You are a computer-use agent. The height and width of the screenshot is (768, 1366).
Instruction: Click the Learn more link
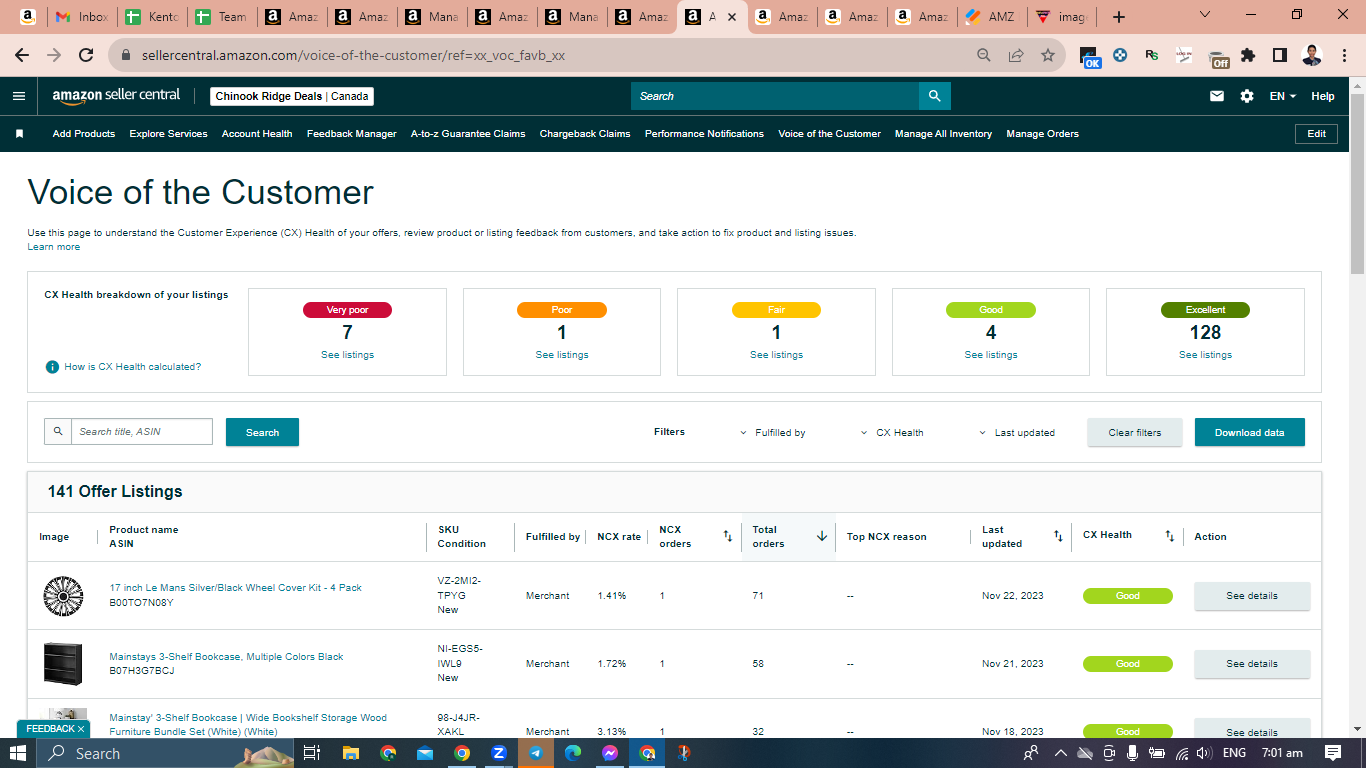(x=54, y=247)
